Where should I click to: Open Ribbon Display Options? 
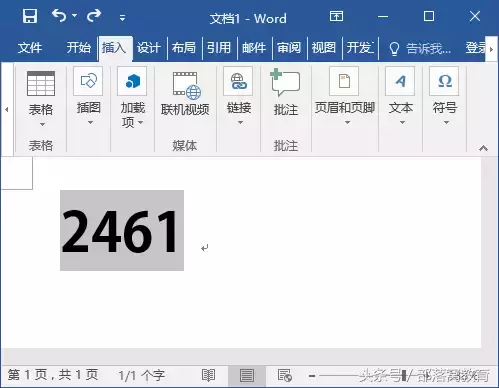point(336,16)
